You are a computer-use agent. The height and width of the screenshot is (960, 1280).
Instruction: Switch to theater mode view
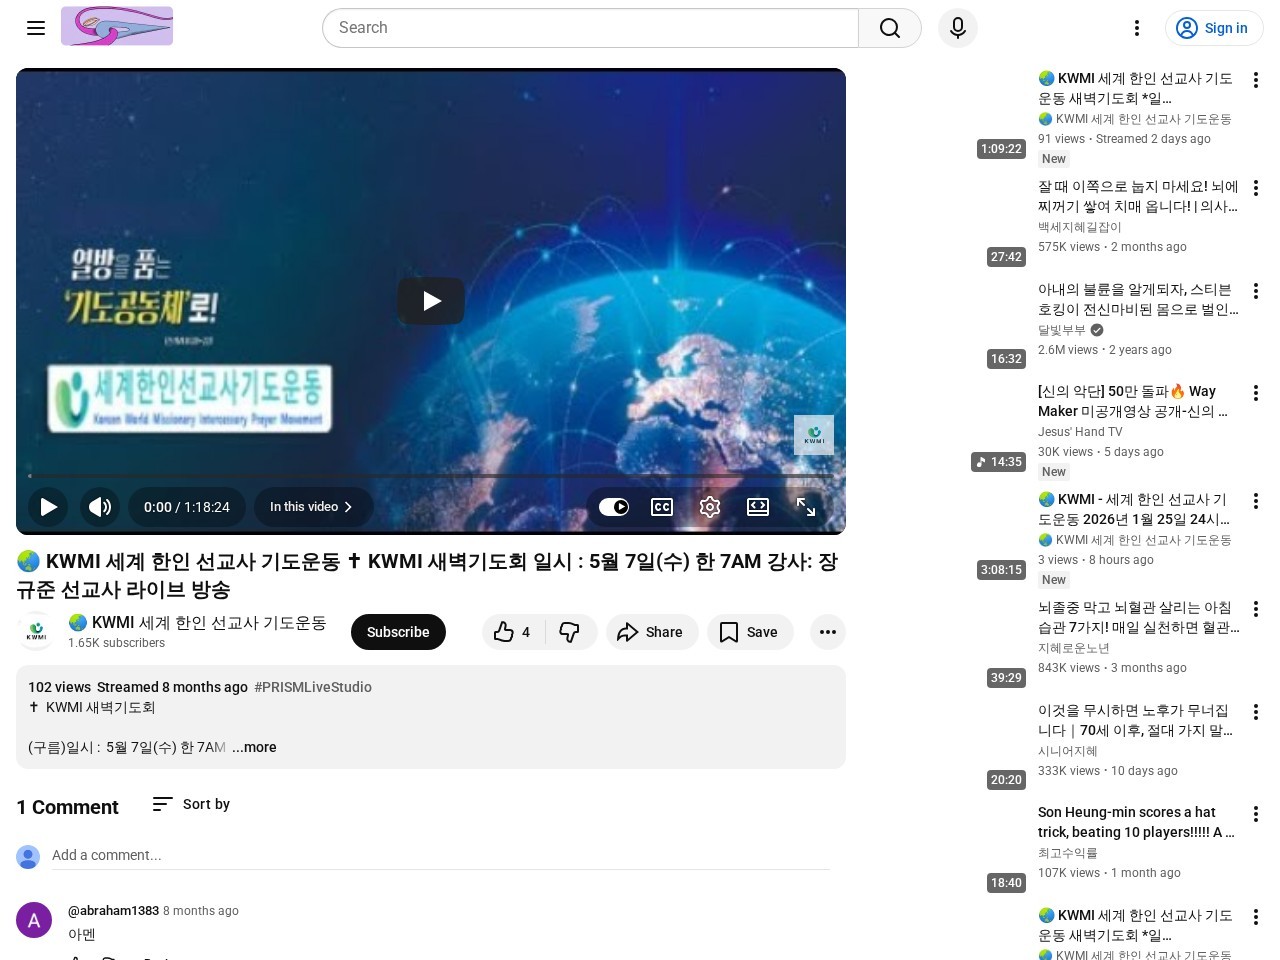(758, 507)
